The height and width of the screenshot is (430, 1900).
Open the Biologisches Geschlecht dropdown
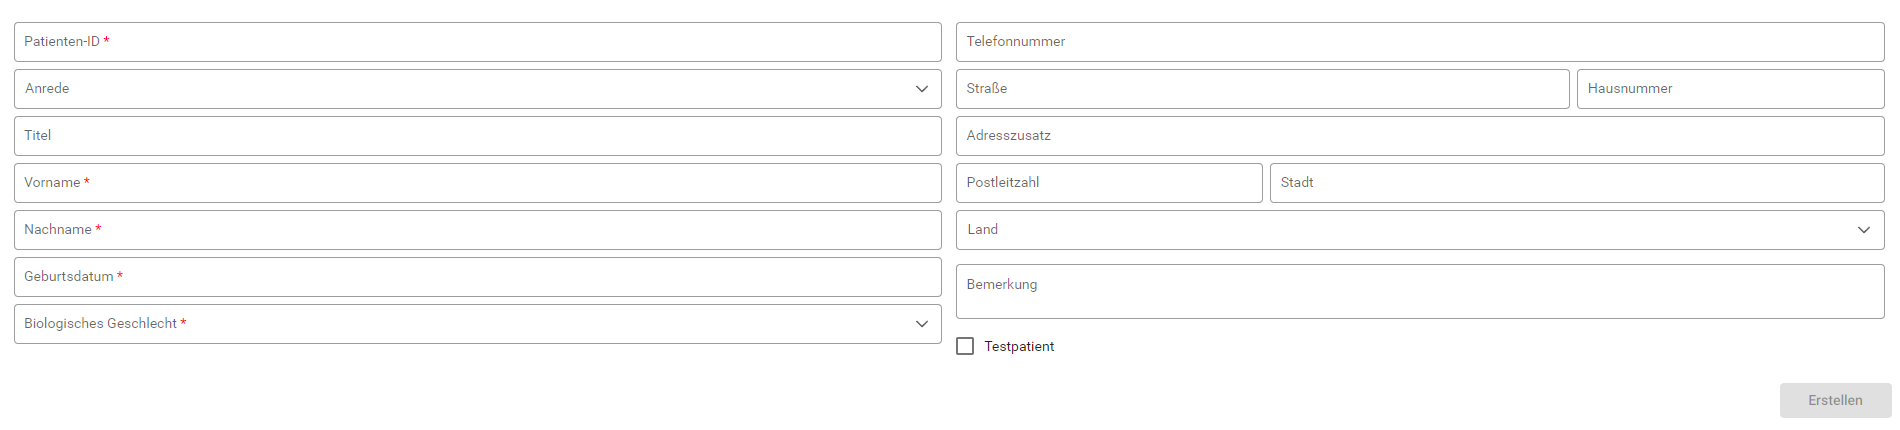tap(477, 324)
